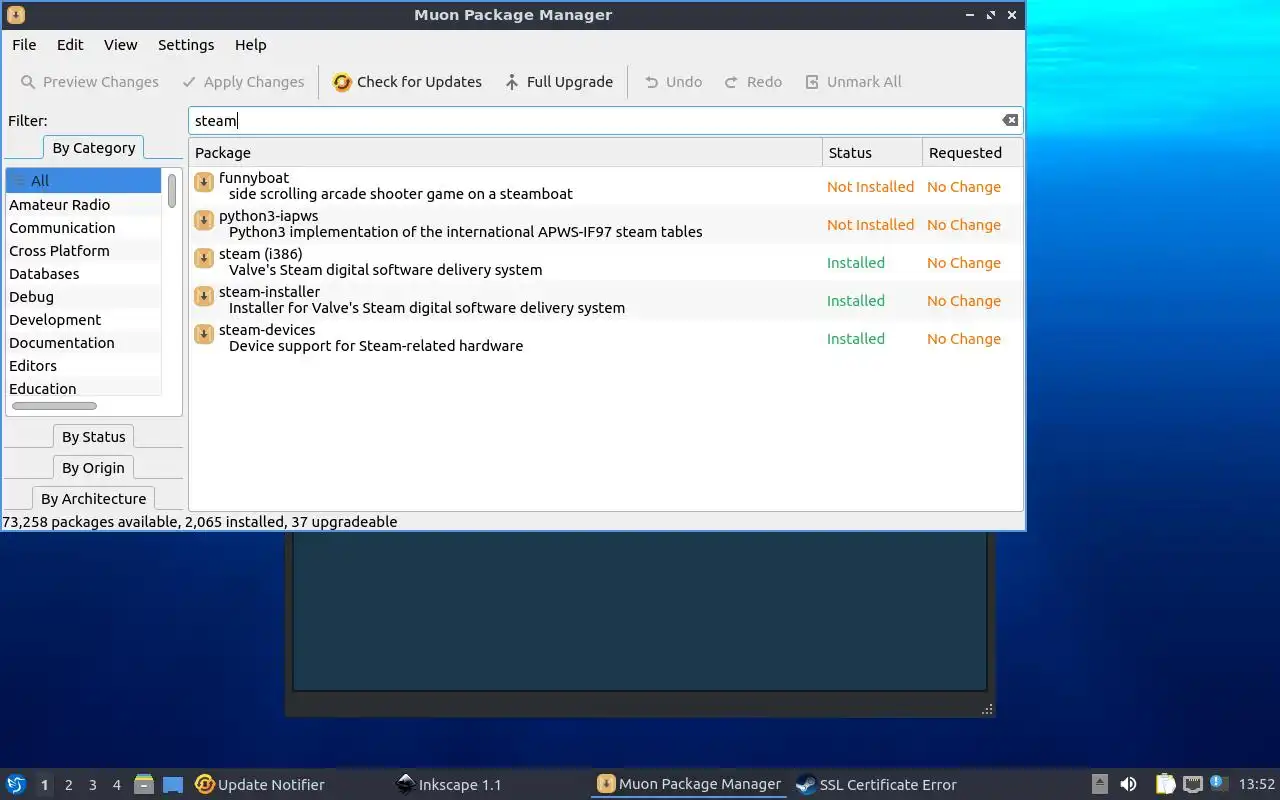Viewport: 1280px width, 800px height.
Task: Open the Settings menu
Action: pyautogui.click(x=186, y=45)
